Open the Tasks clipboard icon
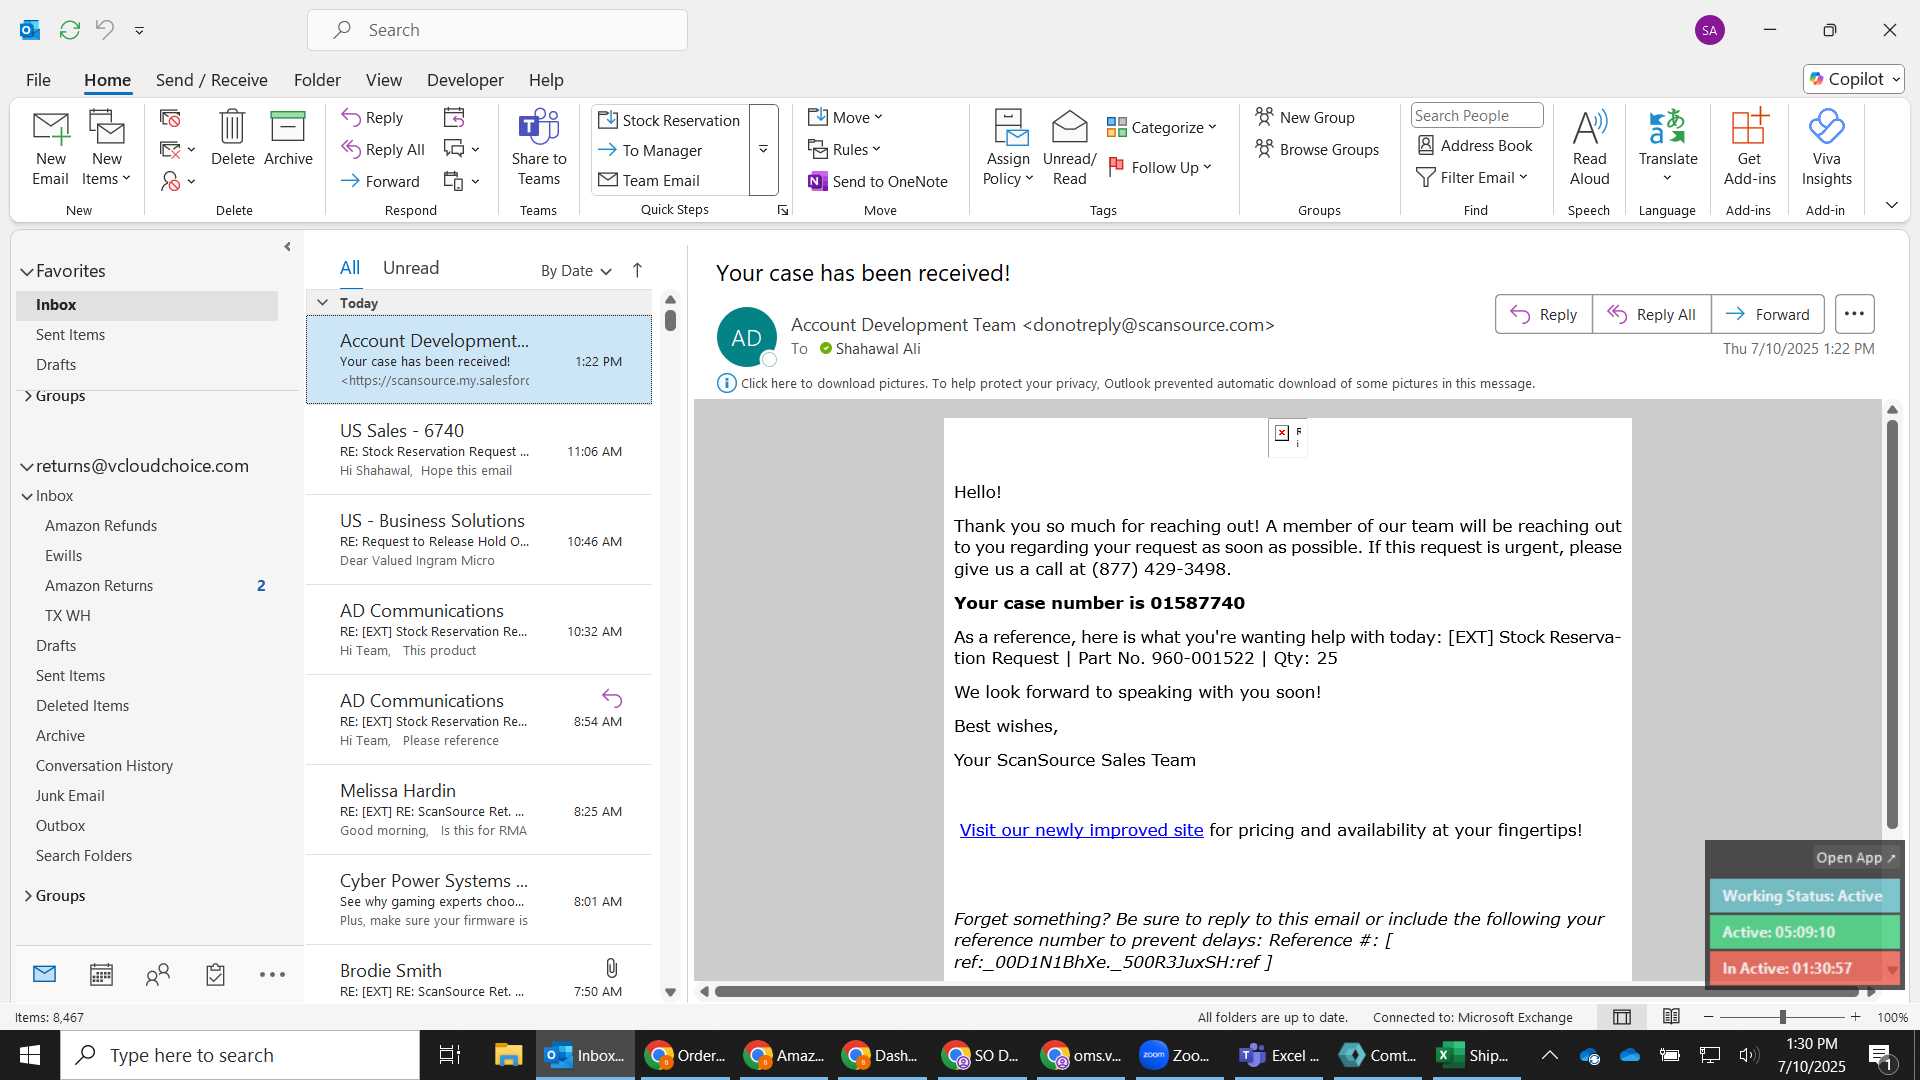The width and height of the screenshot is (1920, 1080). (x=215, y=974)
